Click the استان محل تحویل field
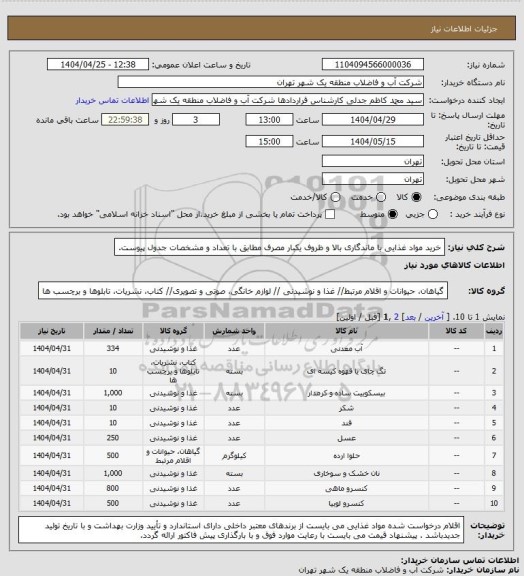The image size is (524, 576). pyautogui.click(x=373, y=161)
